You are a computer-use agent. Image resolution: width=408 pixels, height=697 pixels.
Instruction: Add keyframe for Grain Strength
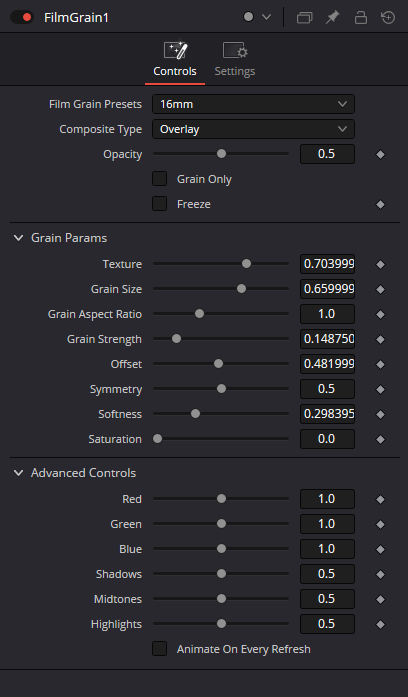380,340
